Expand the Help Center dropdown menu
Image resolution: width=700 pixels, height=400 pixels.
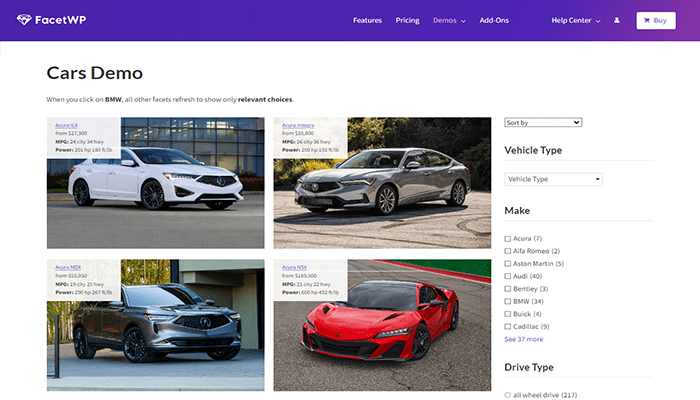pyautogui.click(x=575, y=21)
